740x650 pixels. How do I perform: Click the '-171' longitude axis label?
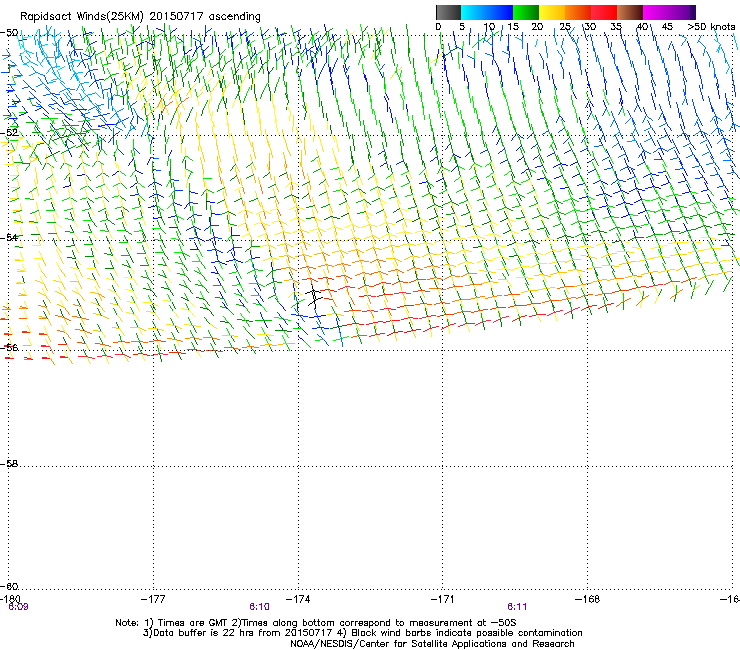(443, 599)
